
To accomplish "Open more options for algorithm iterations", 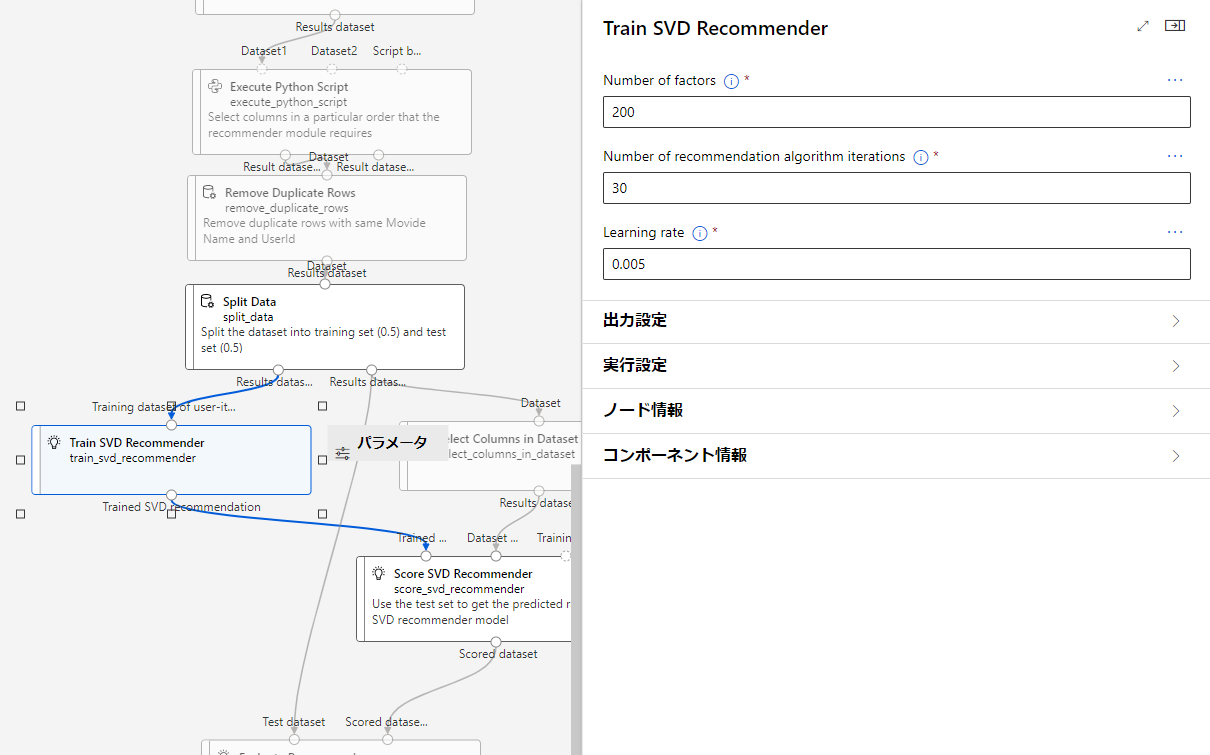I will point(1175,156).
